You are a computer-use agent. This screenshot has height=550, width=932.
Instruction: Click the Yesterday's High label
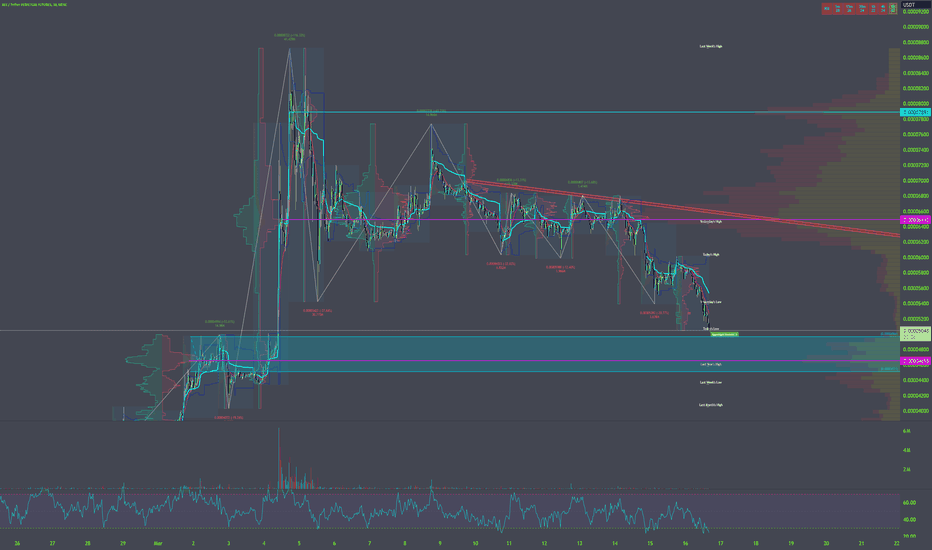[711, 221]
